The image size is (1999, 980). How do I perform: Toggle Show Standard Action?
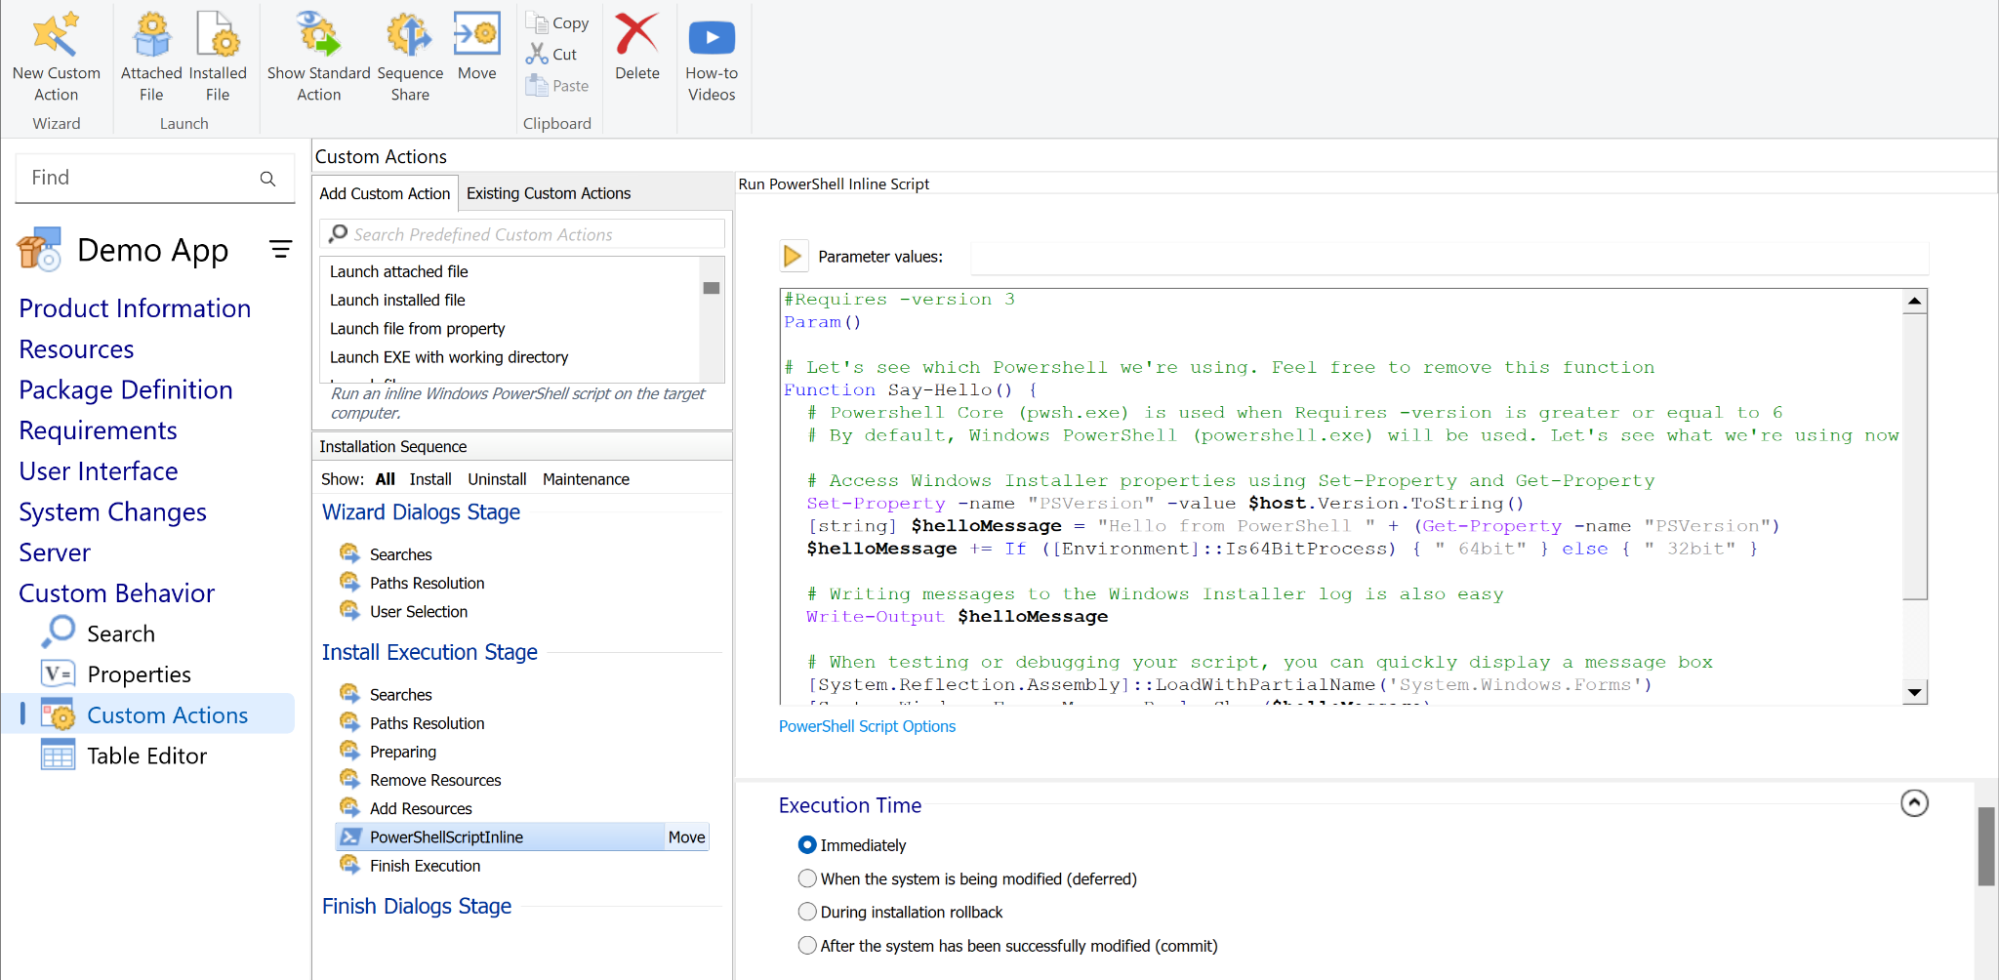click(318, 57)
